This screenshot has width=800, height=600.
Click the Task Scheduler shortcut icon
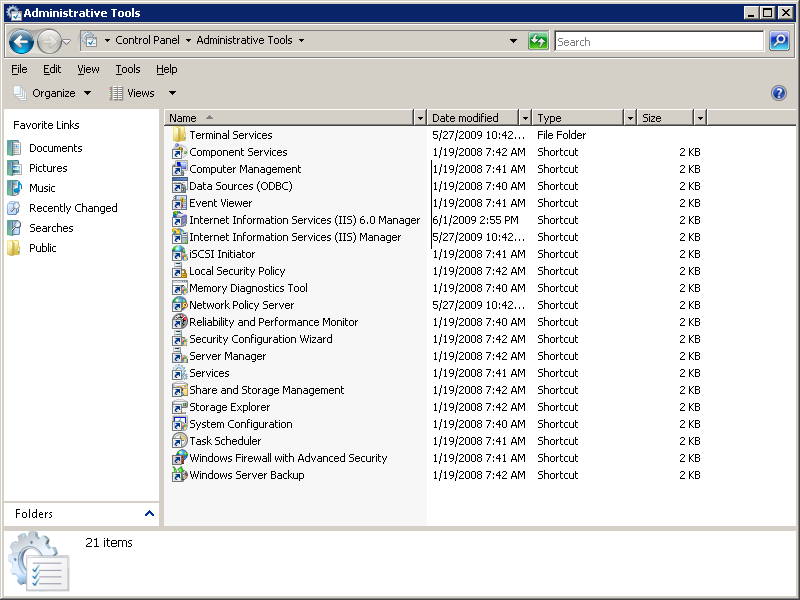click(180, 441)
